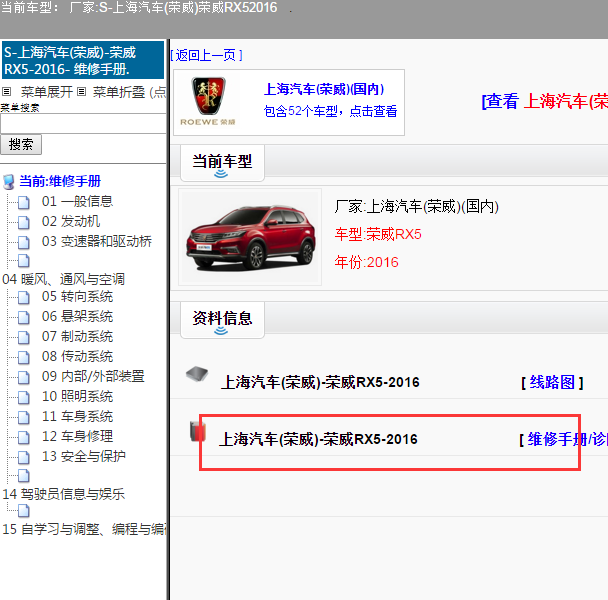Open tree item 11 车身系统

(78, 417)
